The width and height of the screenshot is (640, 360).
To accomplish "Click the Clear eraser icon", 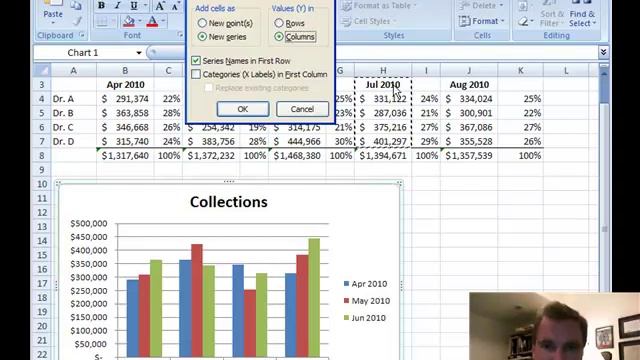I will click(x=523, y=21).
